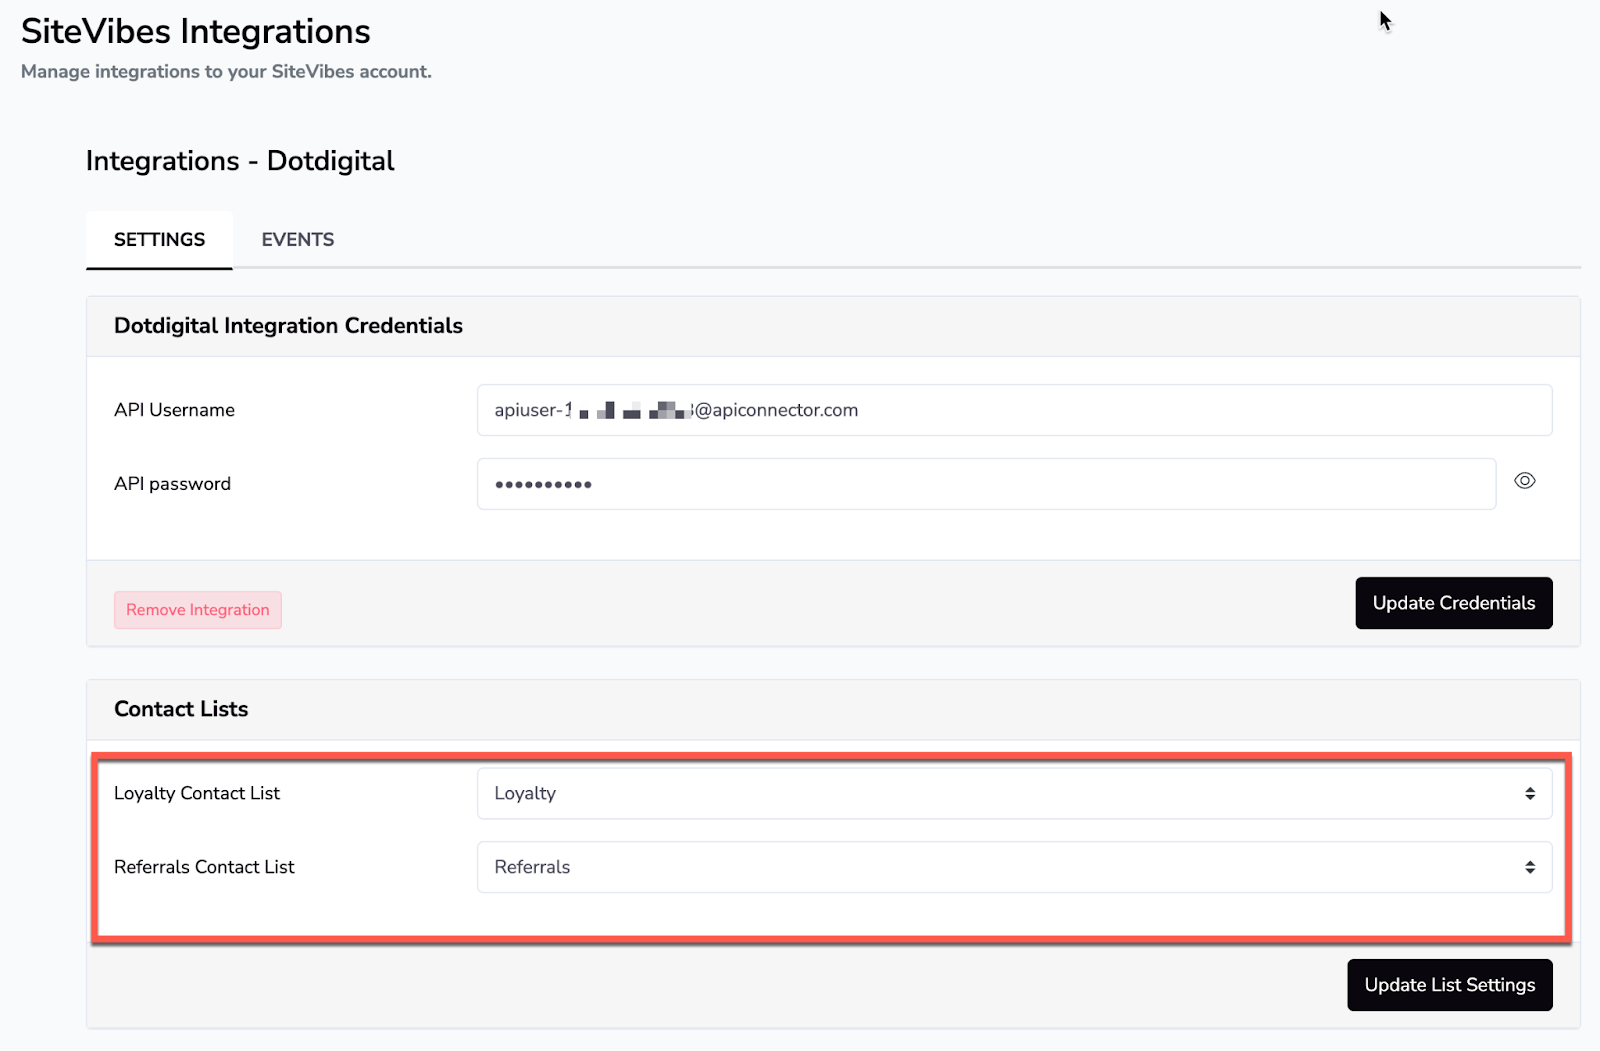Show the API password with eye icon

point(1524,481)
